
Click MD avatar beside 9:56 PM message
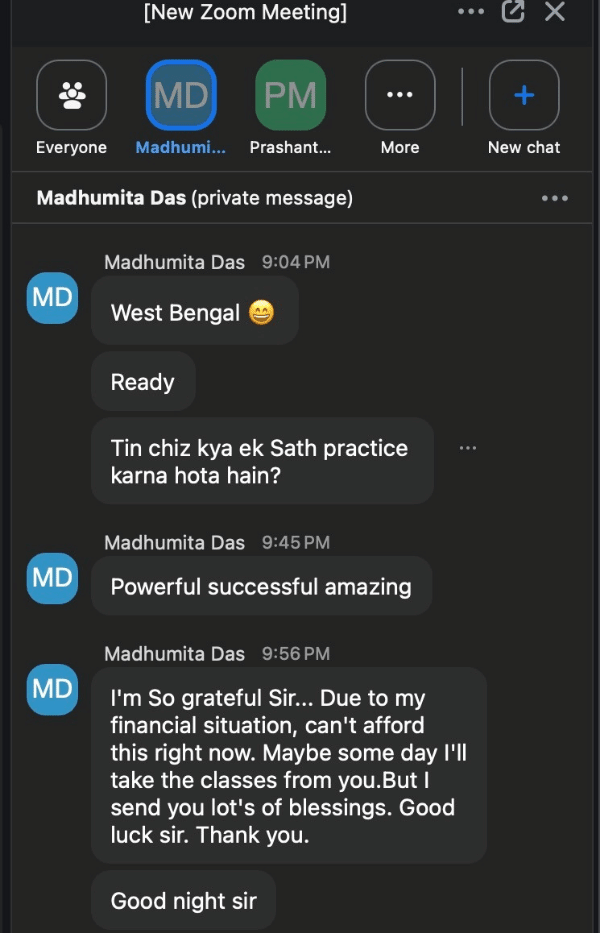tap(52, 689)
